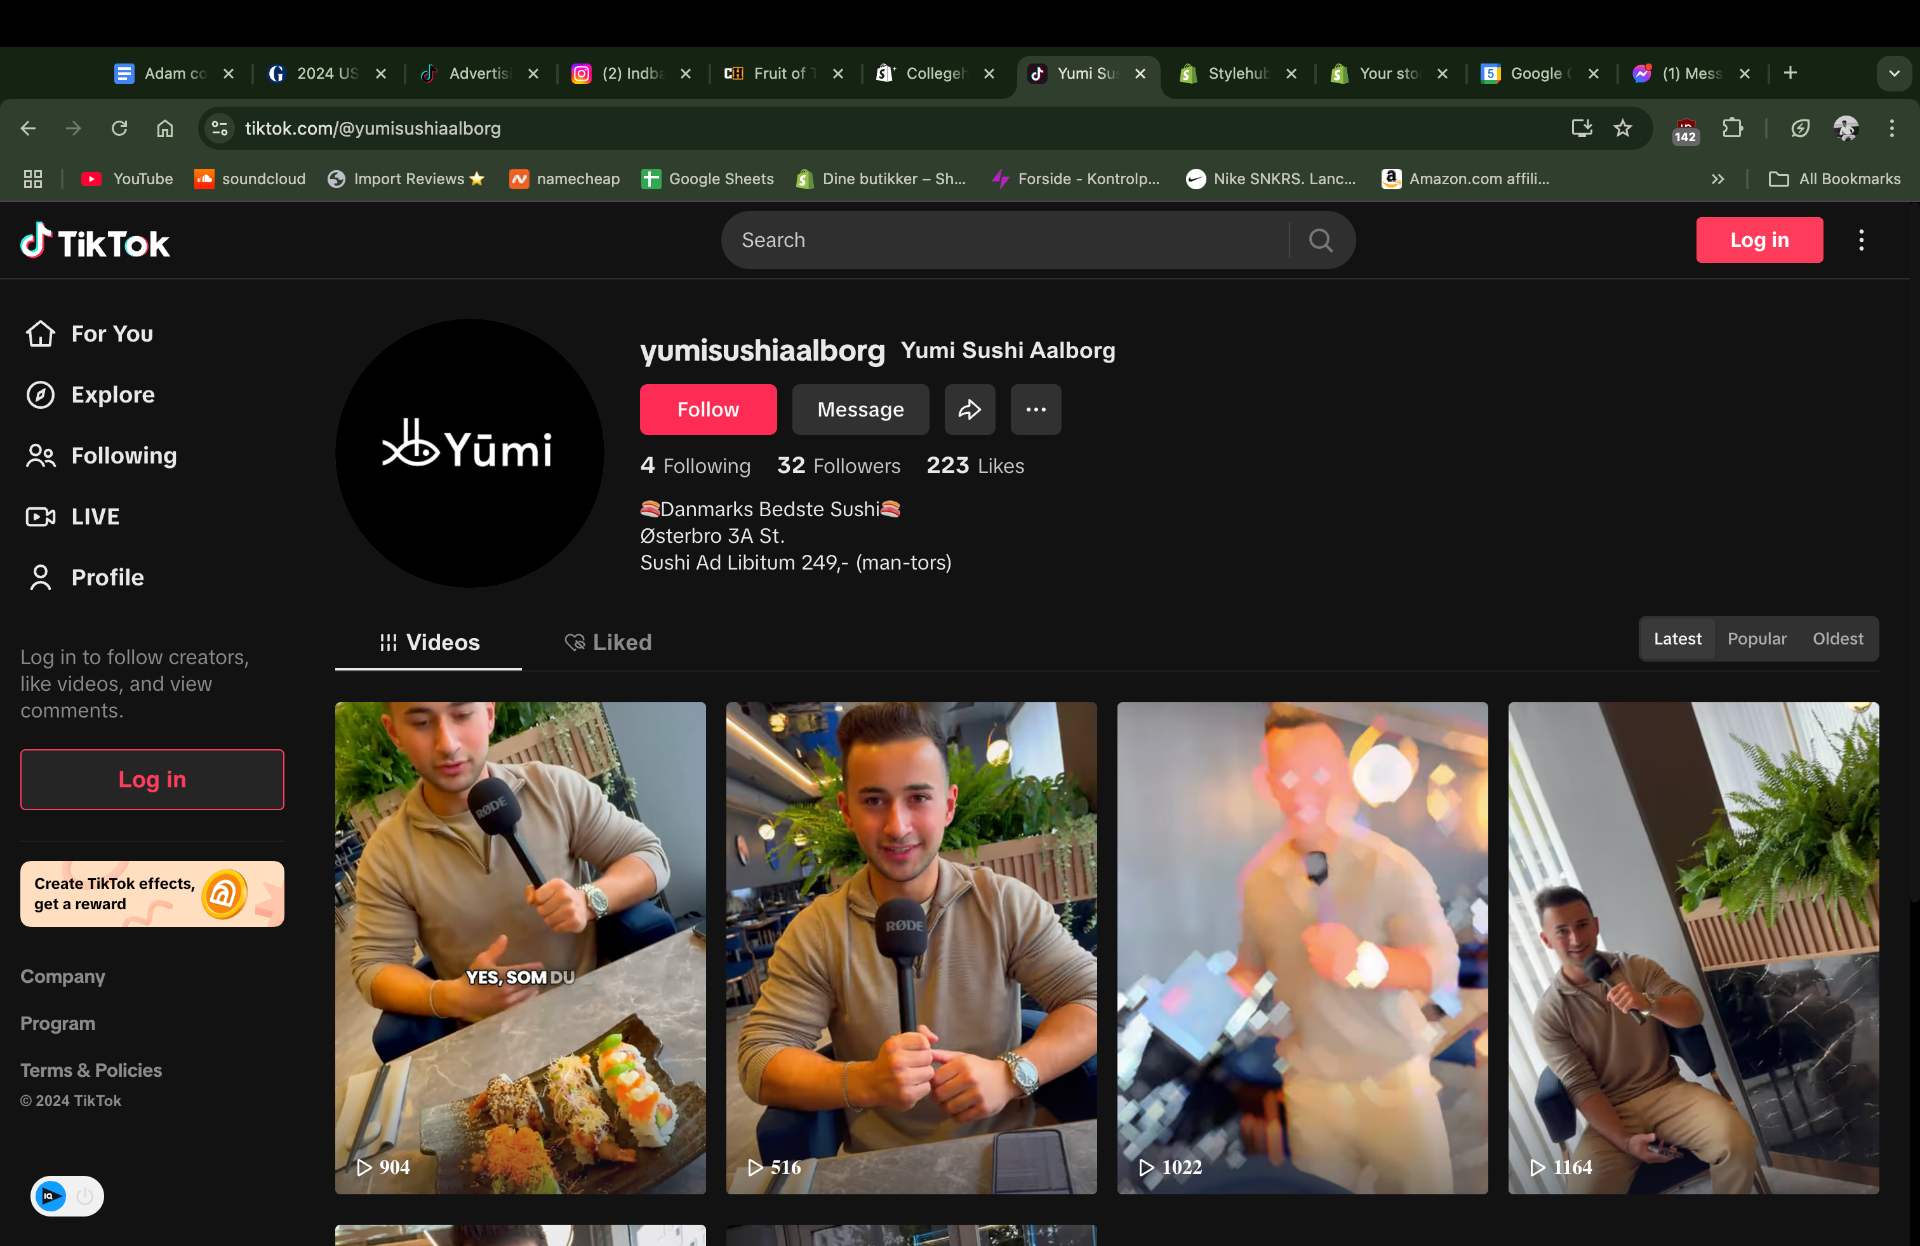Screen dimensions: 1920x1246
Task: Open the three-dot menu beside Message
Action: pos(1035,410)
